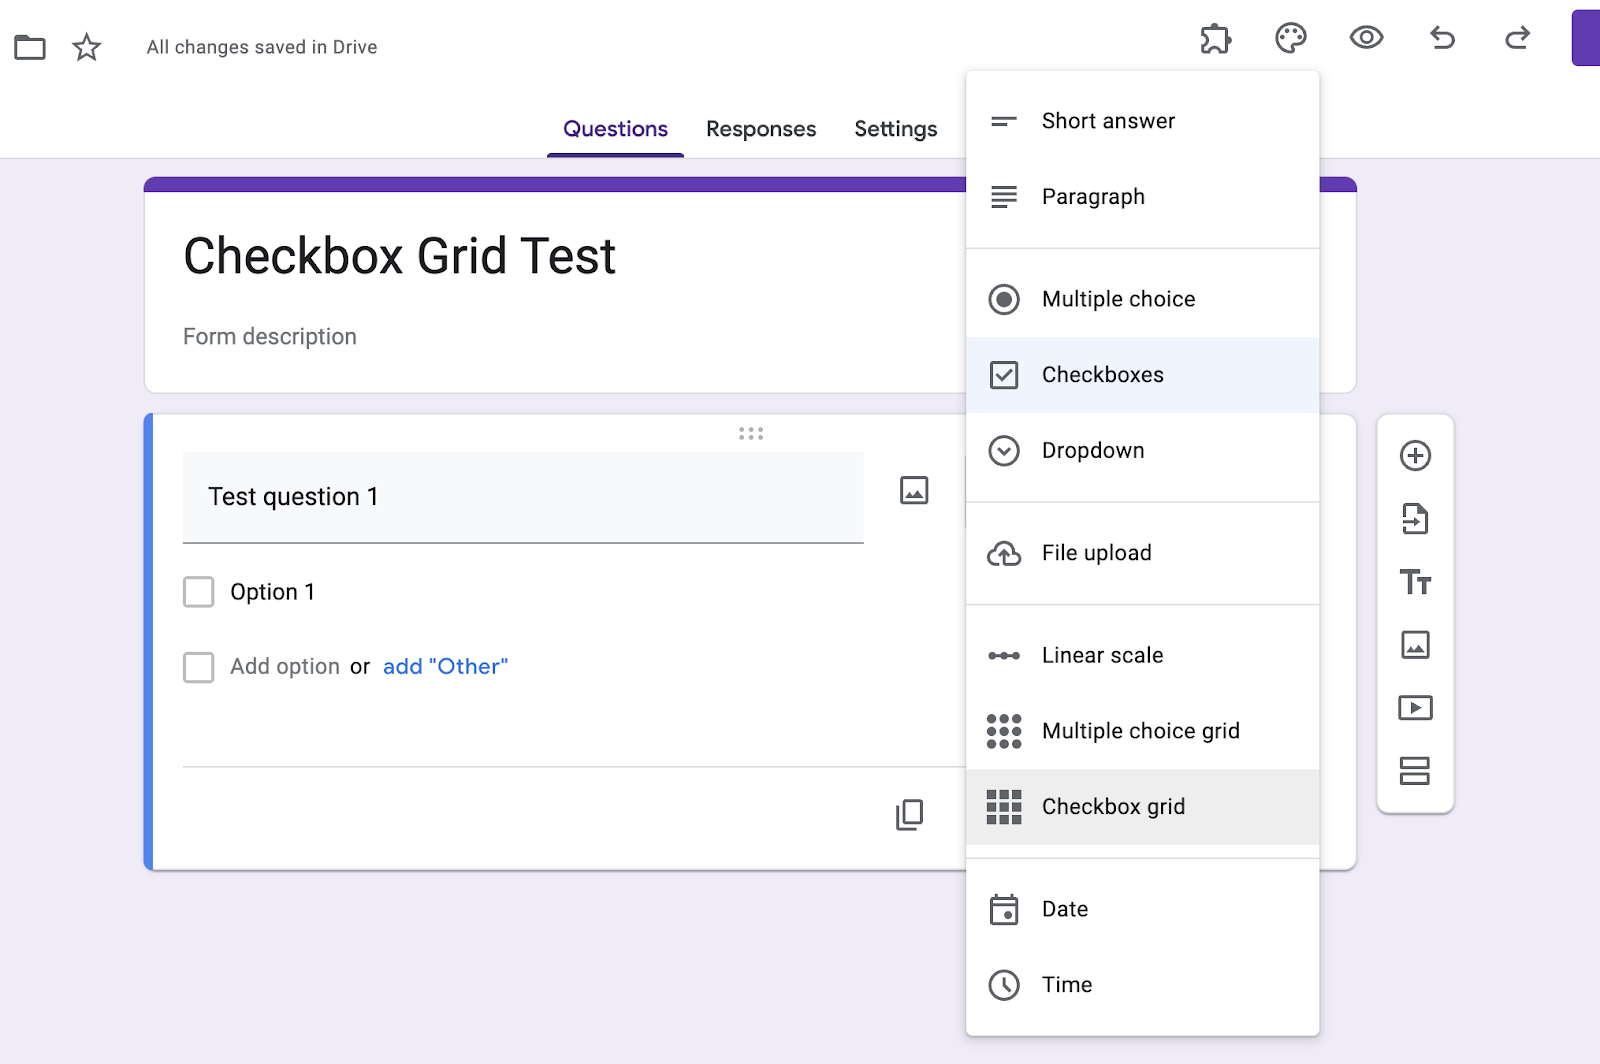Screen dimensions: 1600x1064
Task: Click the Add option checkbox
Action: pos(199,667)
